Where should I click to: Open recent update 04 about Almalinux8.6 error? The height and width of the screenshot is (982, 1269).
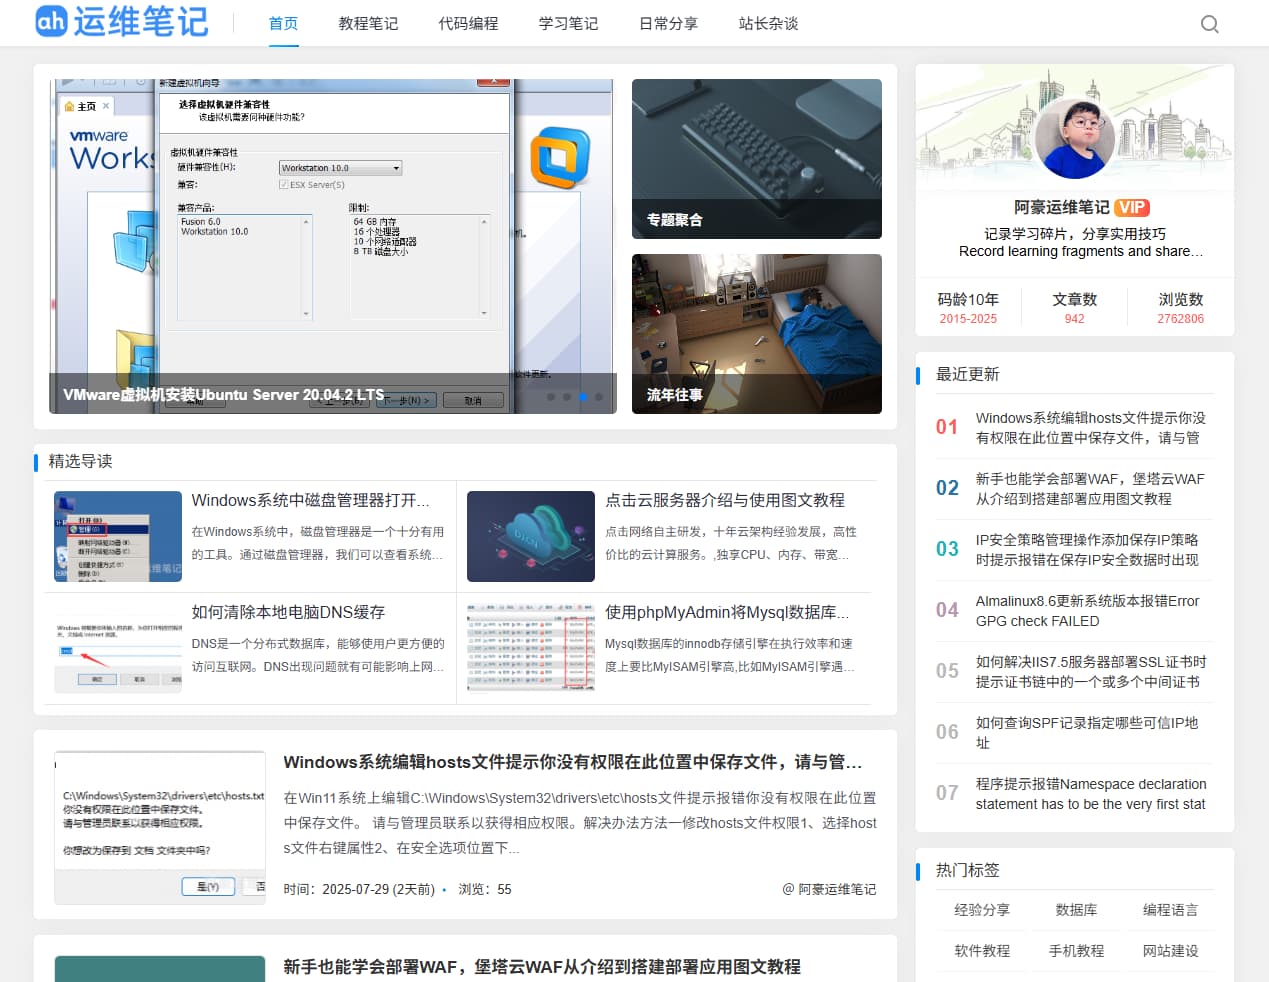tap(1089, 611)
